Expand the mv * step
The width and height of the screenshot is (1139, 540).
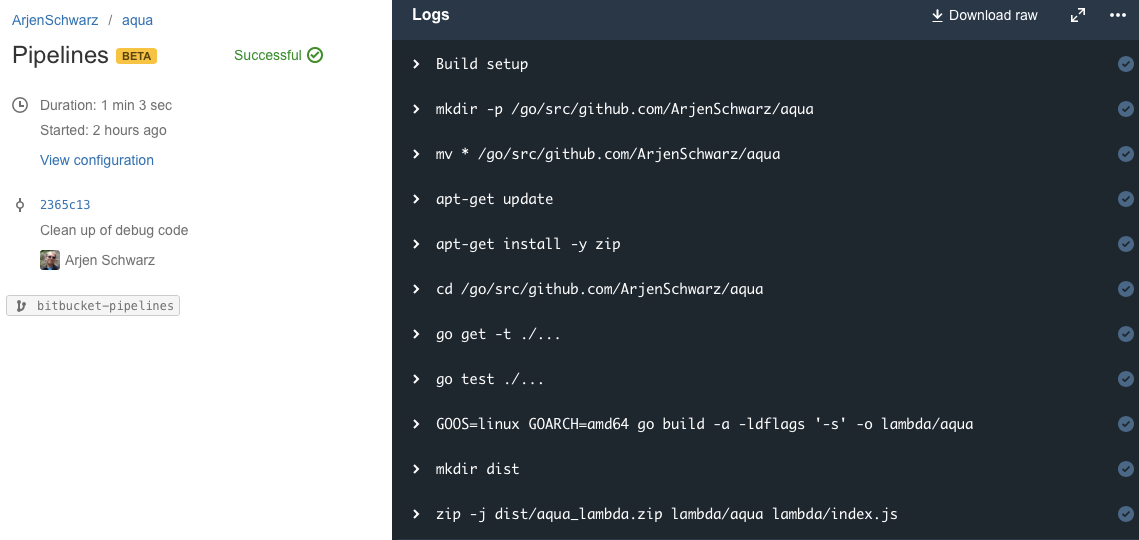[416, 154]
